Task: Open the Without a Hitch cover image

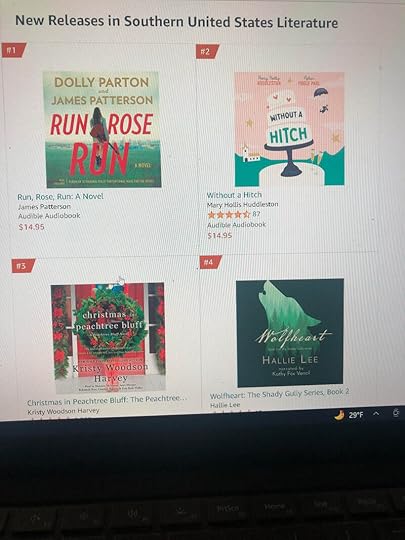Action: (289, 129)
